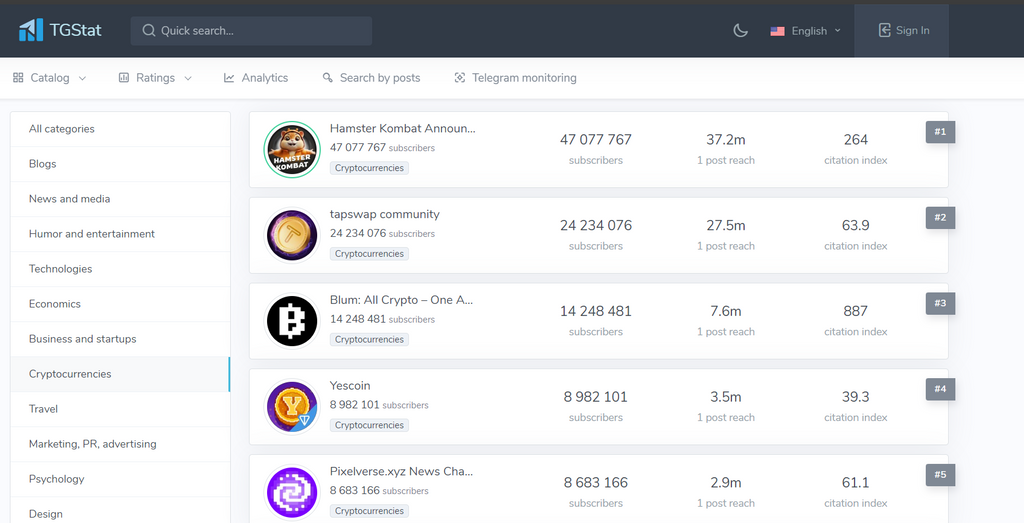This screenshot has height=523, width=1024.
Task: Focus the Quick search field
Action: 251,31
